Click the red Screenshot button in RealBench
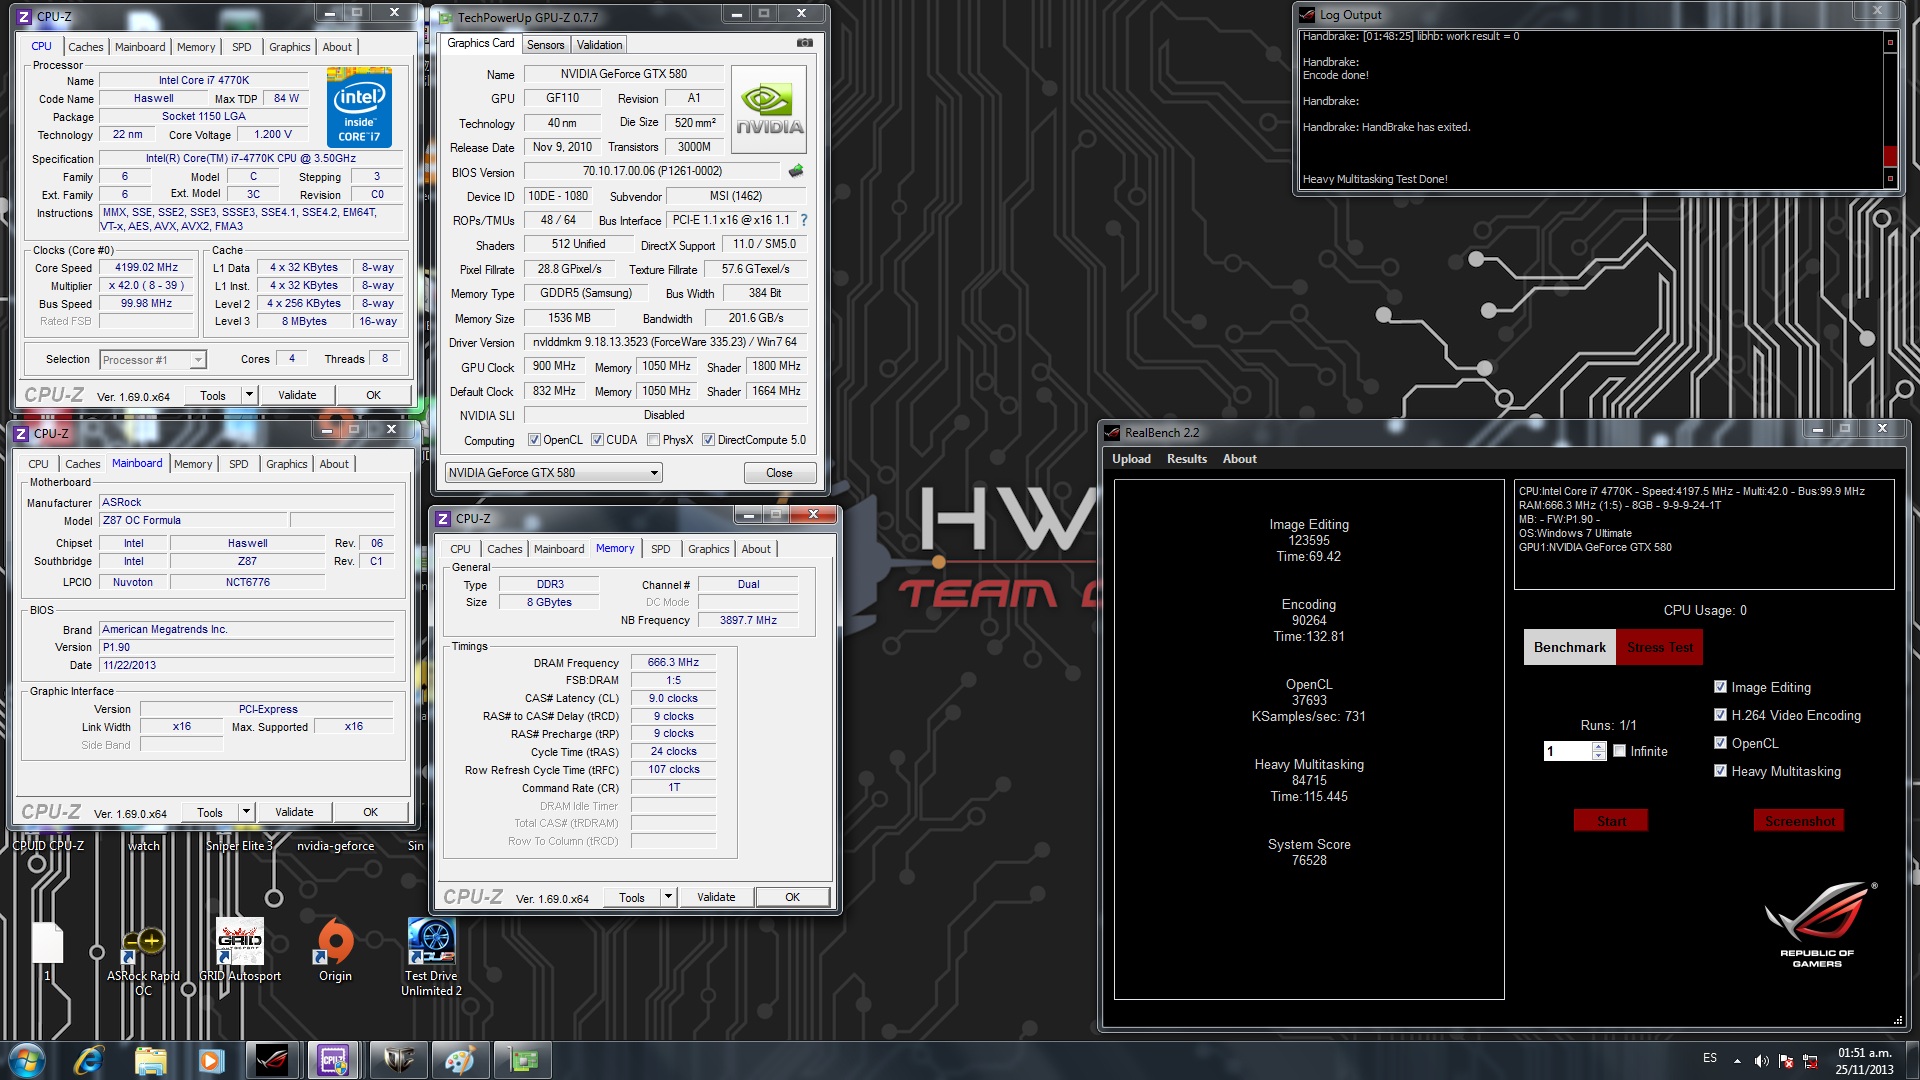Image resolution: width=1920 pixels, height=1080 pixels. pos(1799,821)
